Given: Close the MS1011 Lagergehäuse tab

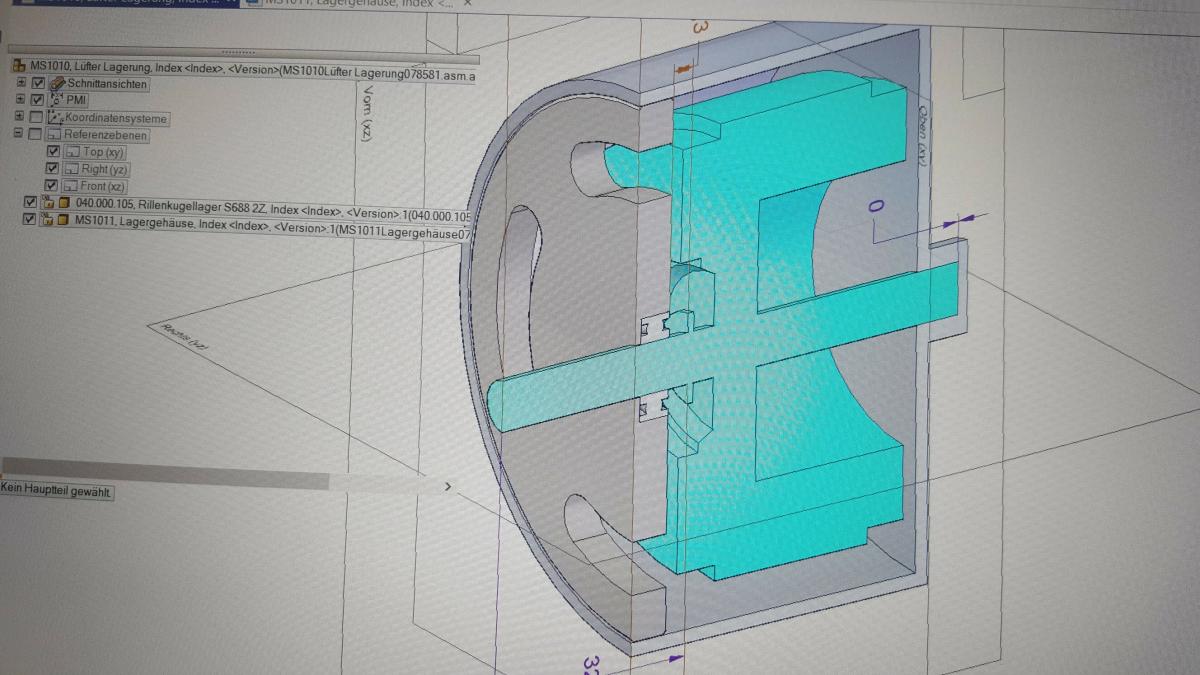Looking at the screenshot, I should [468, 4].
